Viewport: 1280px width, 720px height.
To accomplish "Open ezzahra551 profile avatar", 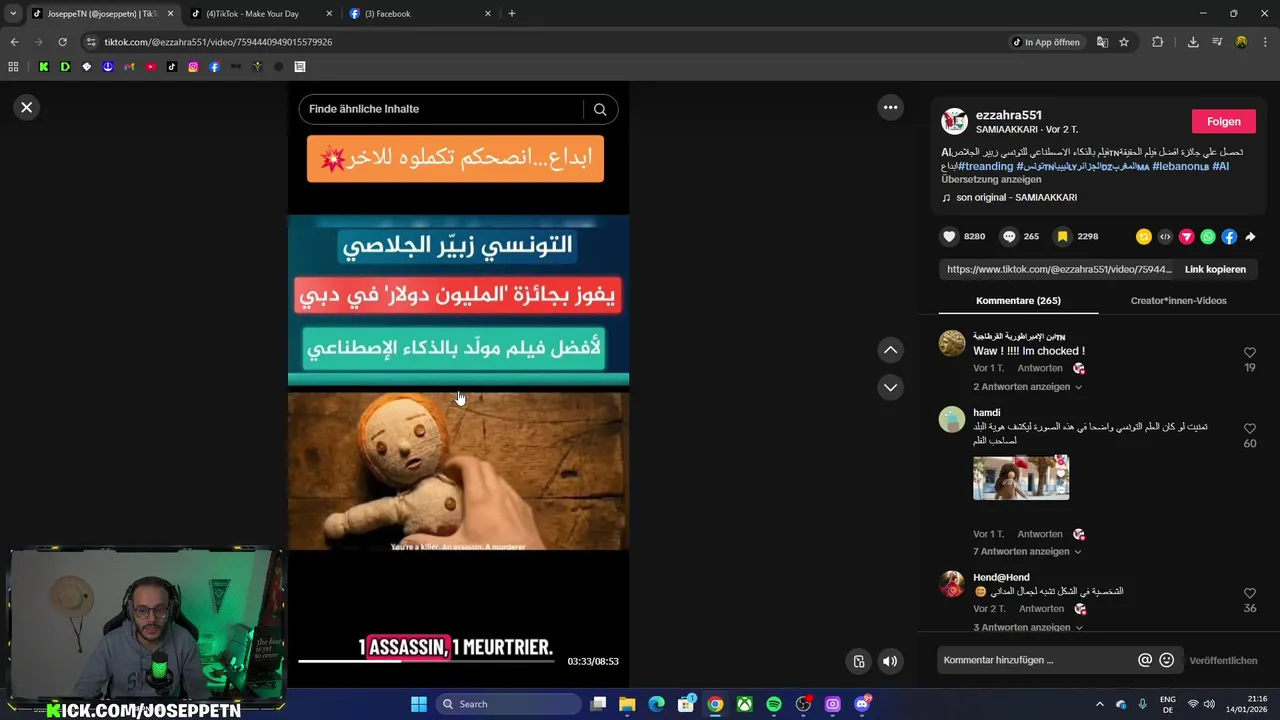I will click(955, 121).
